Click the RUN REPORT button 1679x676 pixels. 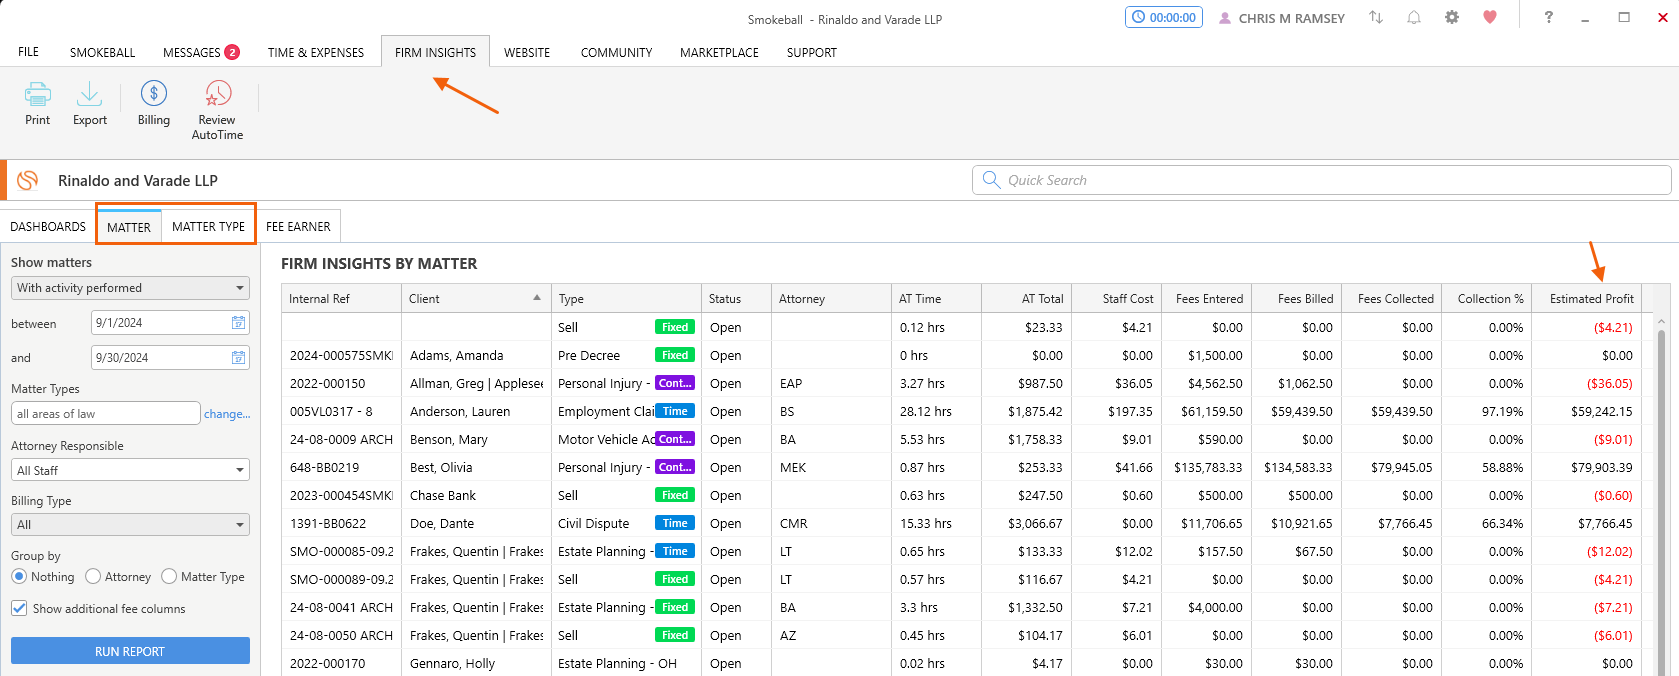[130, 651]
